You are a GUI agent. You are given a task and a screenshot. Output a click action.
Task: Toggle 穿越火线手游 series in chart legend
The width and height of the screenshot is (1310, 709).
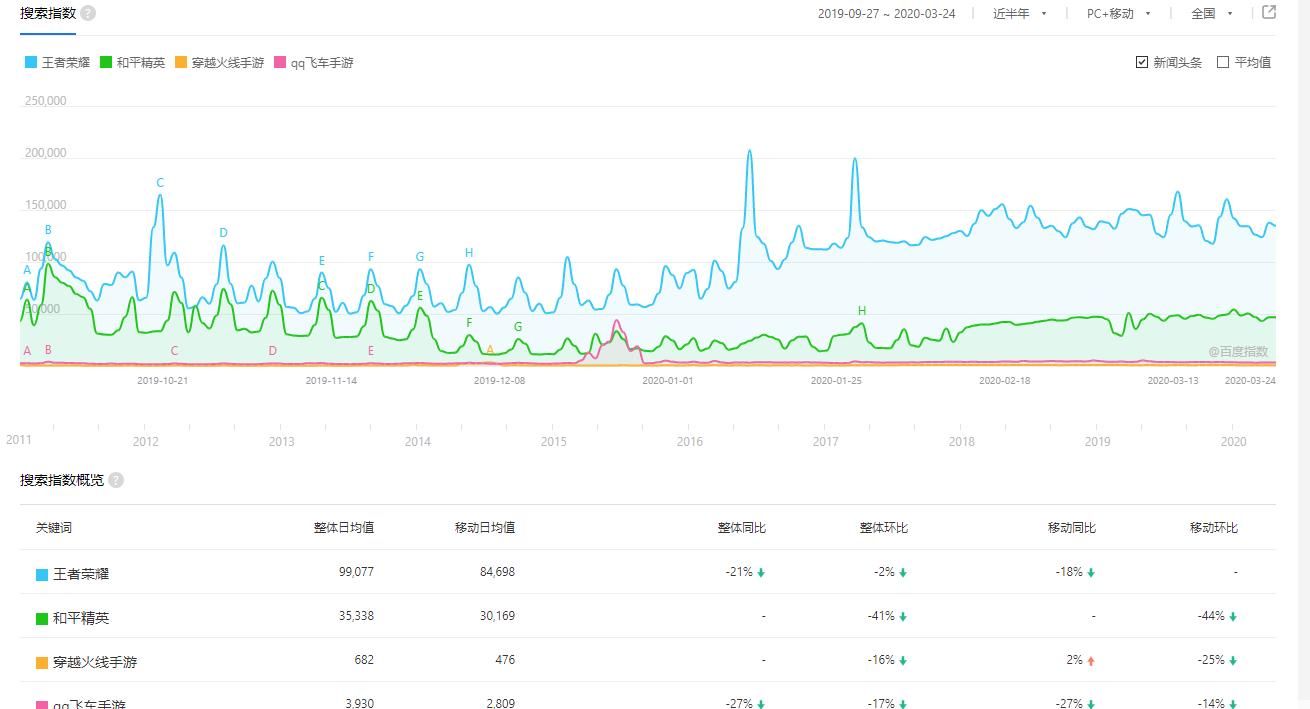click(x=219, y=62)
